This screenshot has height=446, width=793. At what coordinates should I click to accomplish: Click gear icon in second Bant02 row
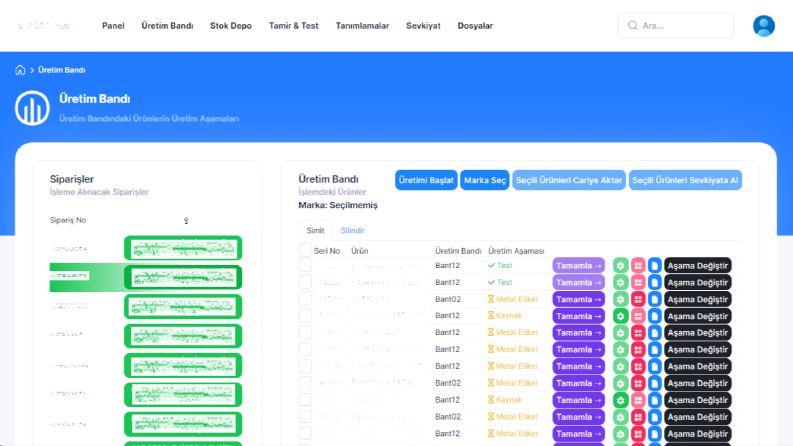621,383
